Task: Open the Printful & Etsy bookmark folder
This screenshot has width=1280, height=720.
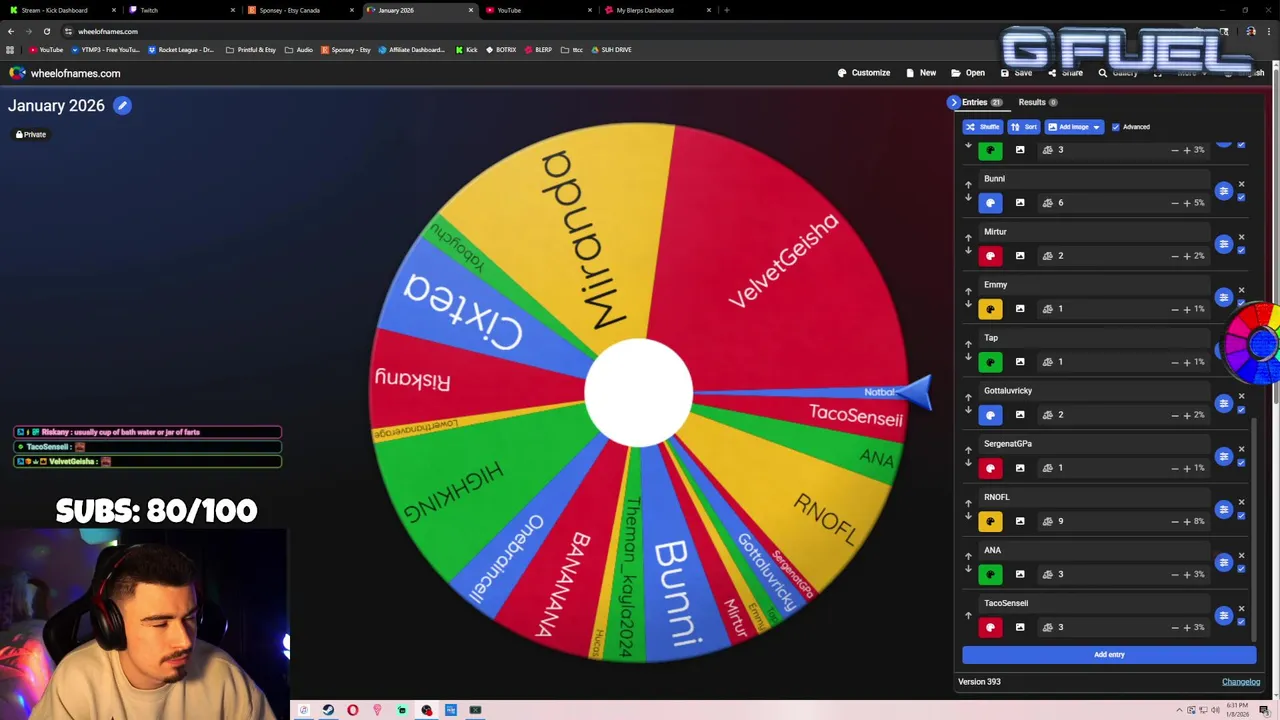Action: pos(251,49)
